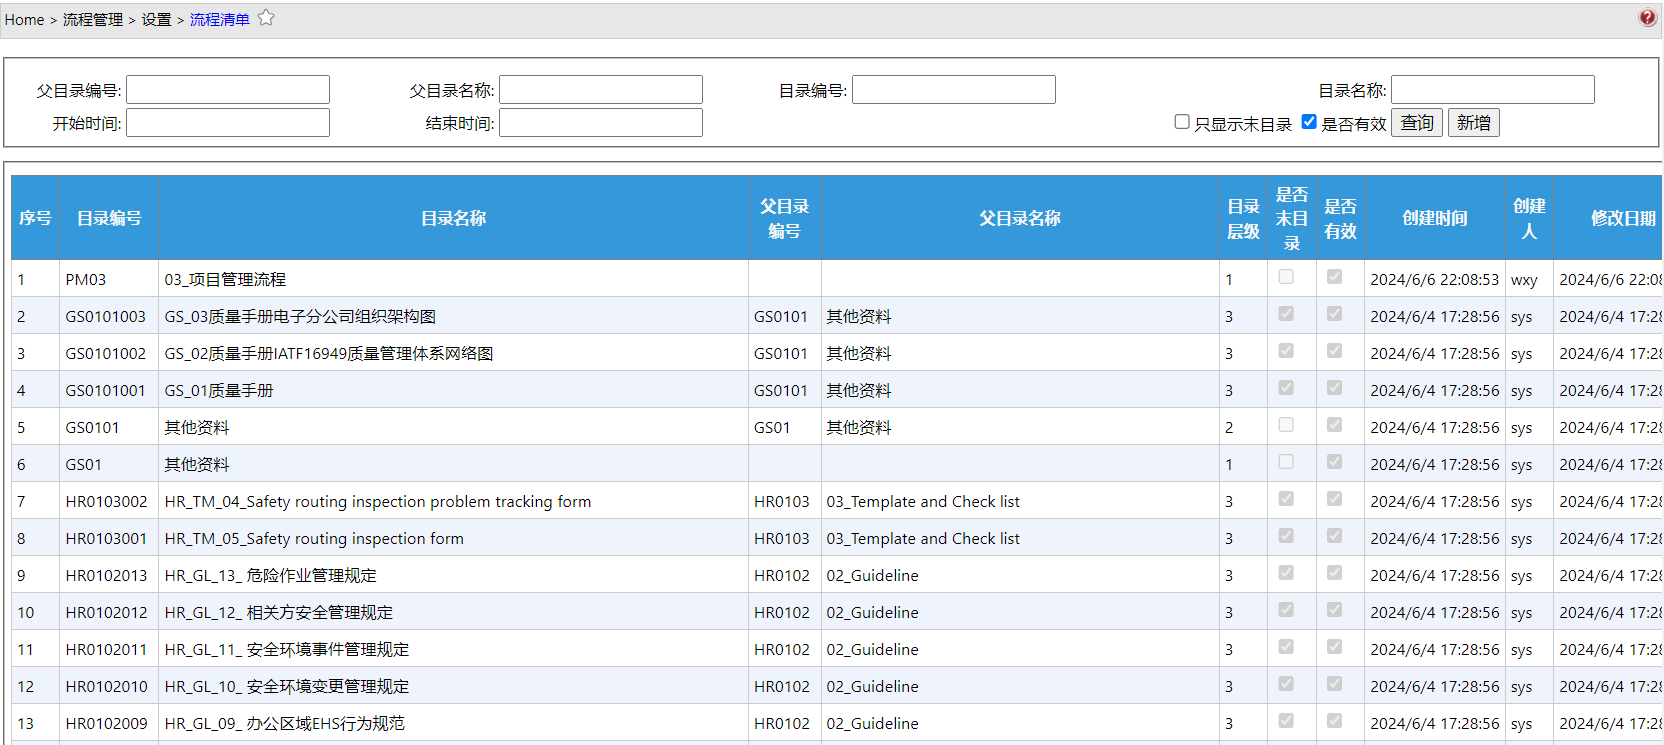Select 03_Template and Check list in row 7
This screenshot has height=745, width=1664.
pyautogui.click(x=1020, y=501)
